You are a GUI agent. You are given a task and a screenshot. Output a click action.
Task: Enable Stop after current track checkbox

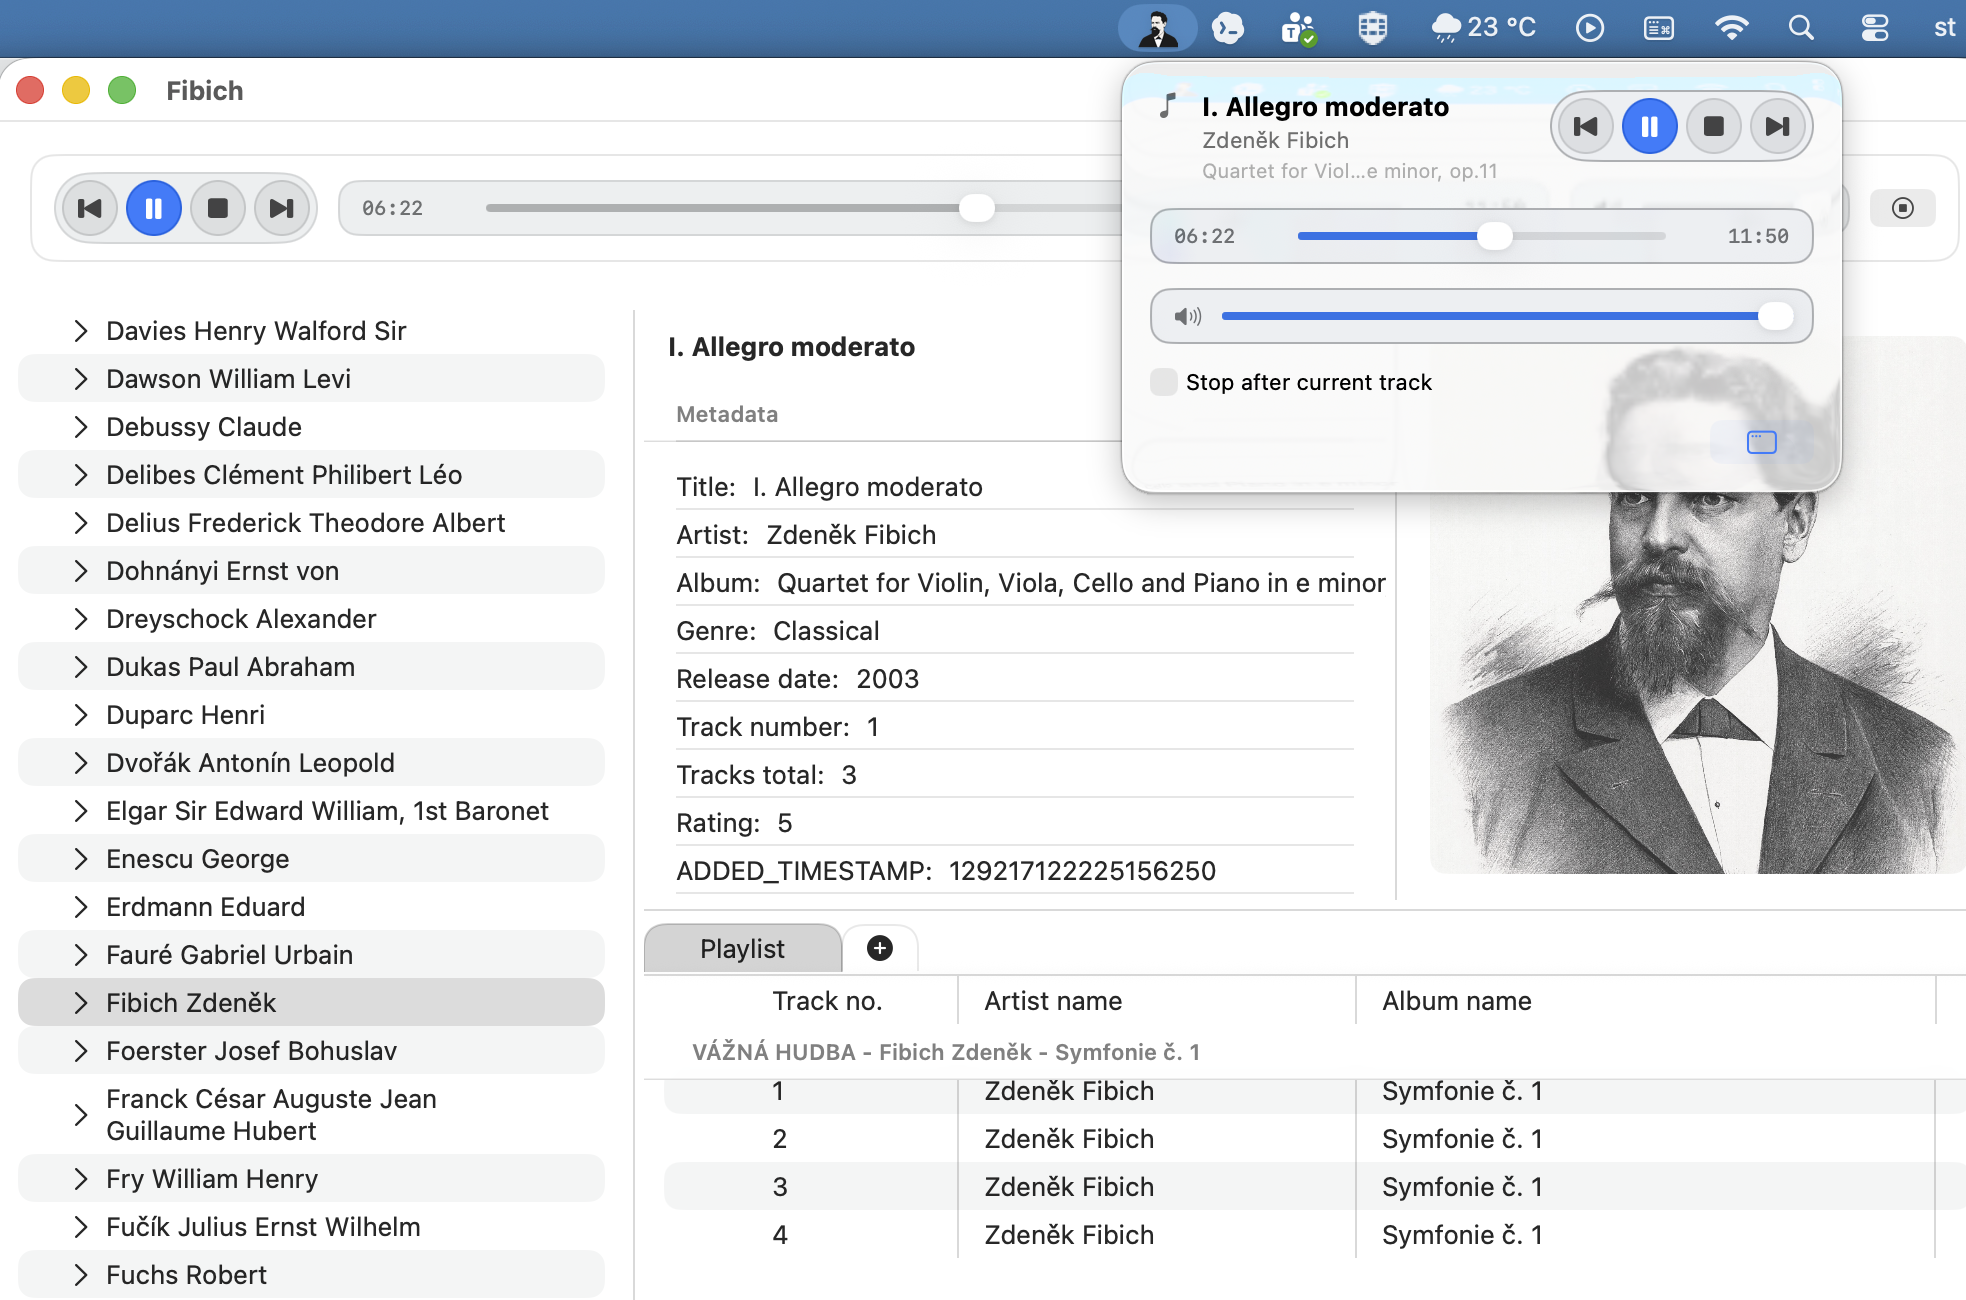(1164, 382)
